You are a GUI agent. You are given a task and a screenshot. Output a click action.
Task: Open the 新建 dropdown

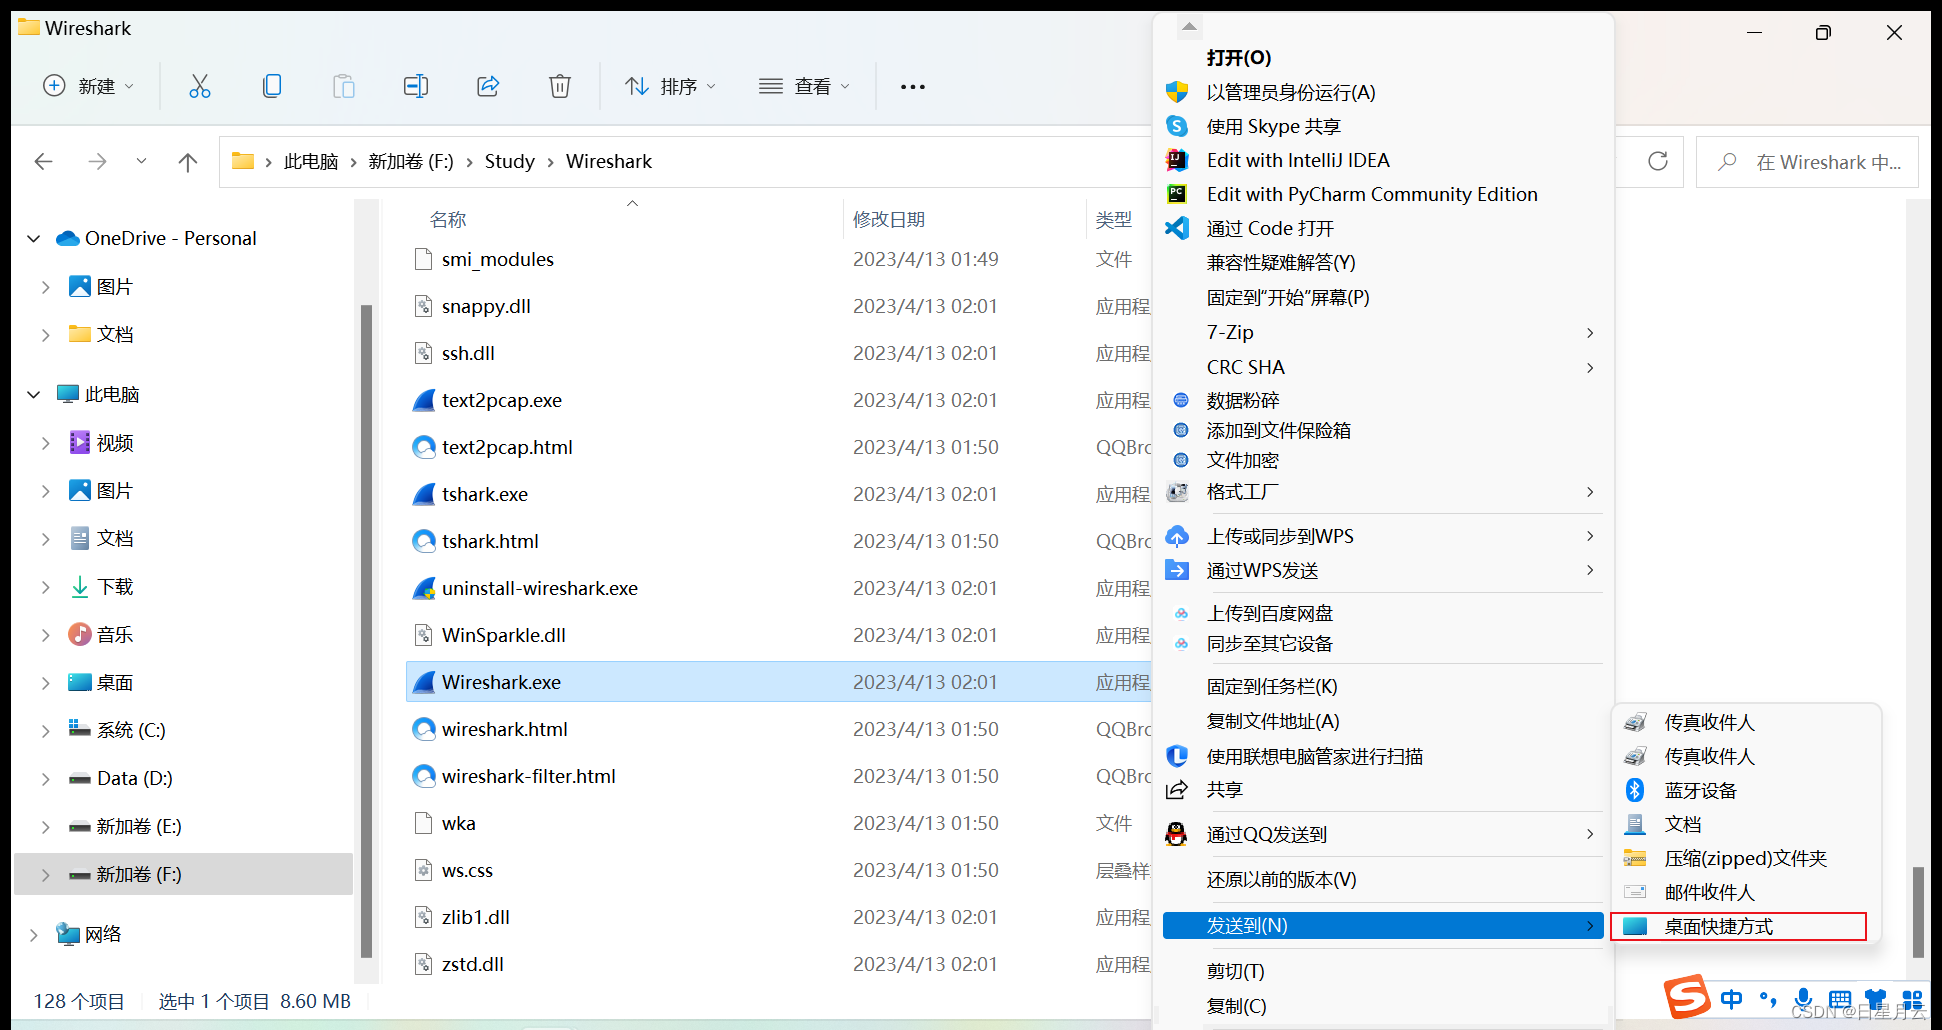(x=88, y=86)
